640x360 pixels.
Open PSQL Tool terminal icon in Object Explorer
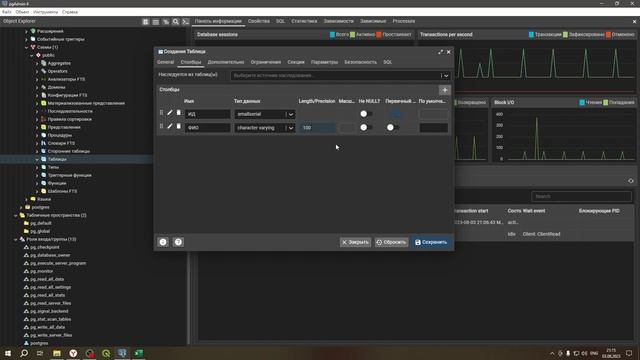tap(185, 22)
